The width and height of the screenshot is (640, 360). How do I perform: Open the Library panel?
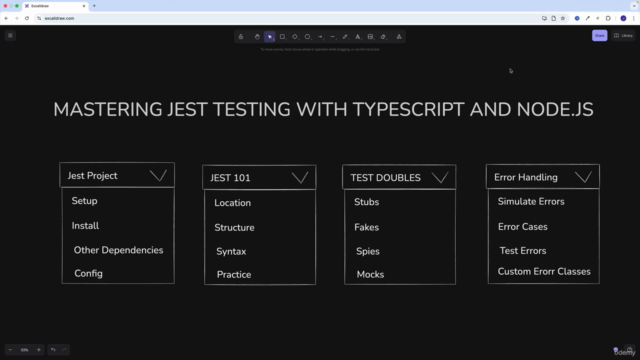point(623,36)
